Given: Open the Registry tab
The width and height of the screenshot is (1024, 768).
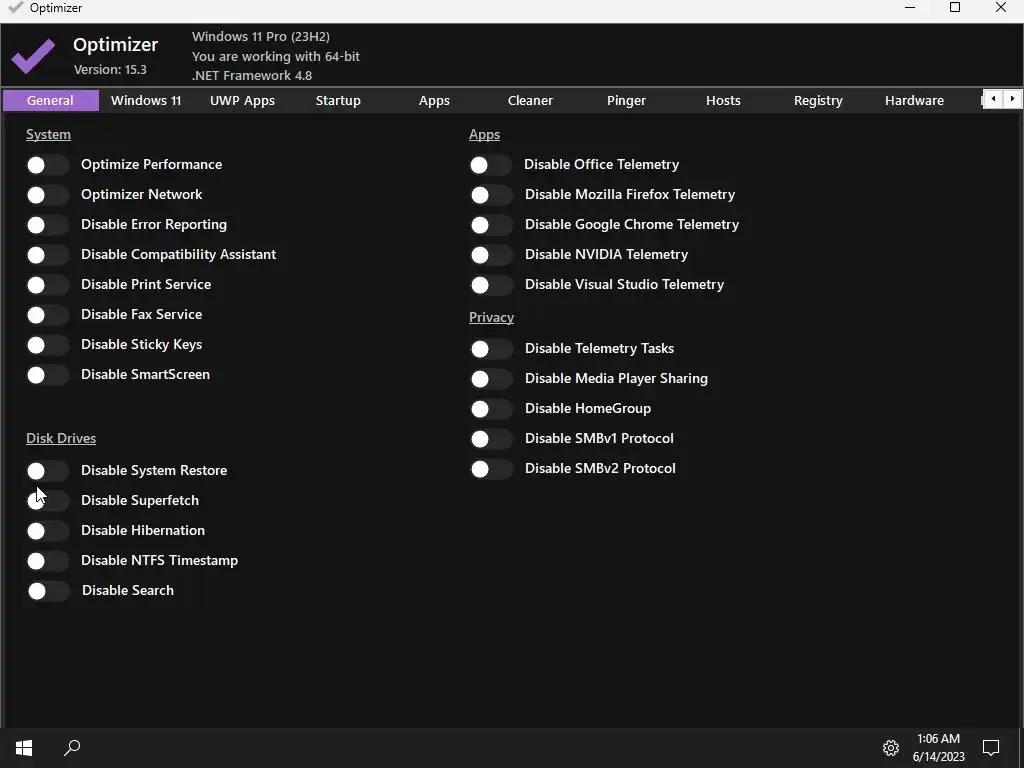Looking at the screenshot, I should (x=818, y=101).
